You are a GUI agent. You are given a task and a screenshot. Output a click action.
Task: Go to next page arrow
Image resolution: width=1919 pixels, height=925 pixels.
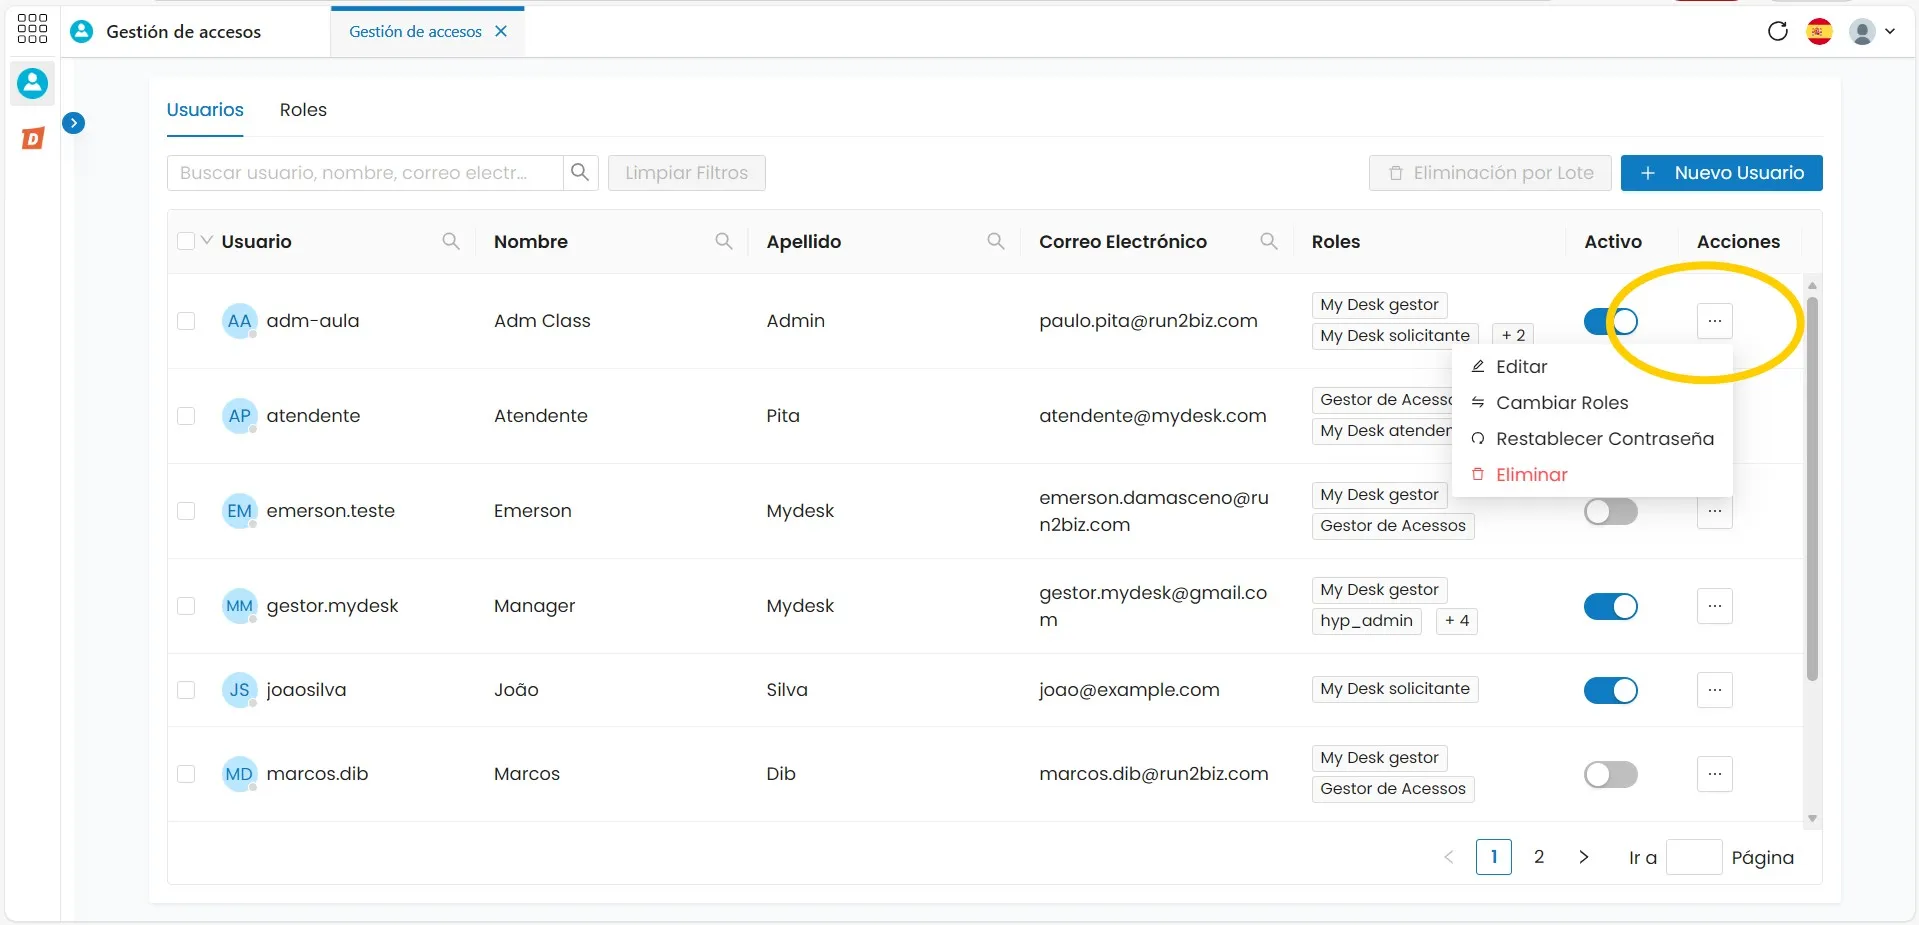[1583, 857]
